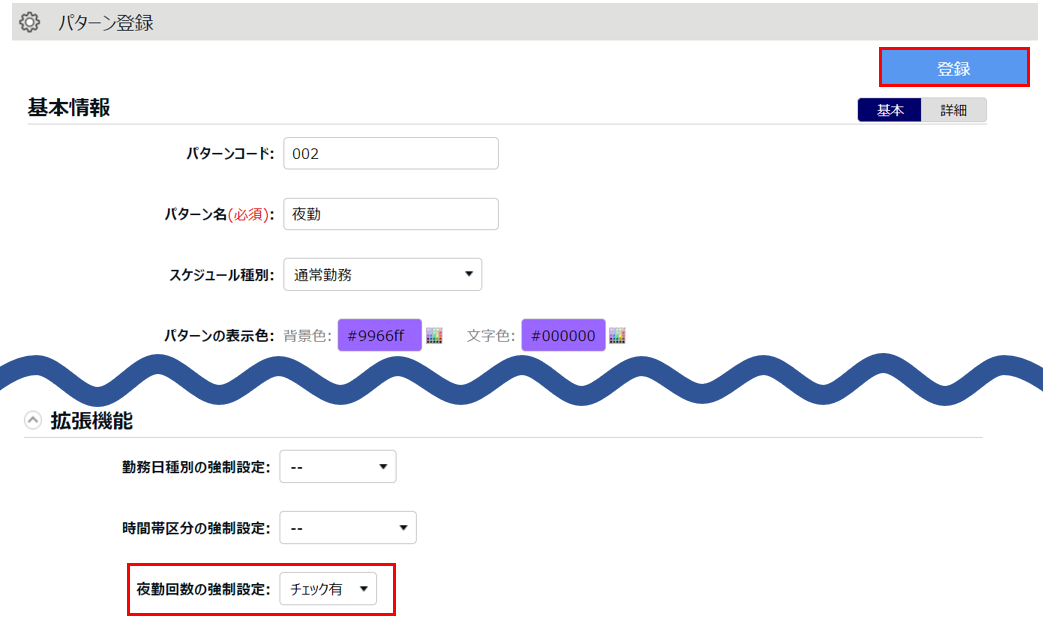Focus the パターン名 field containing 夜勤
Viewport: 1043px width, 623px height.
pyautogui.click(x=390, y=214)
